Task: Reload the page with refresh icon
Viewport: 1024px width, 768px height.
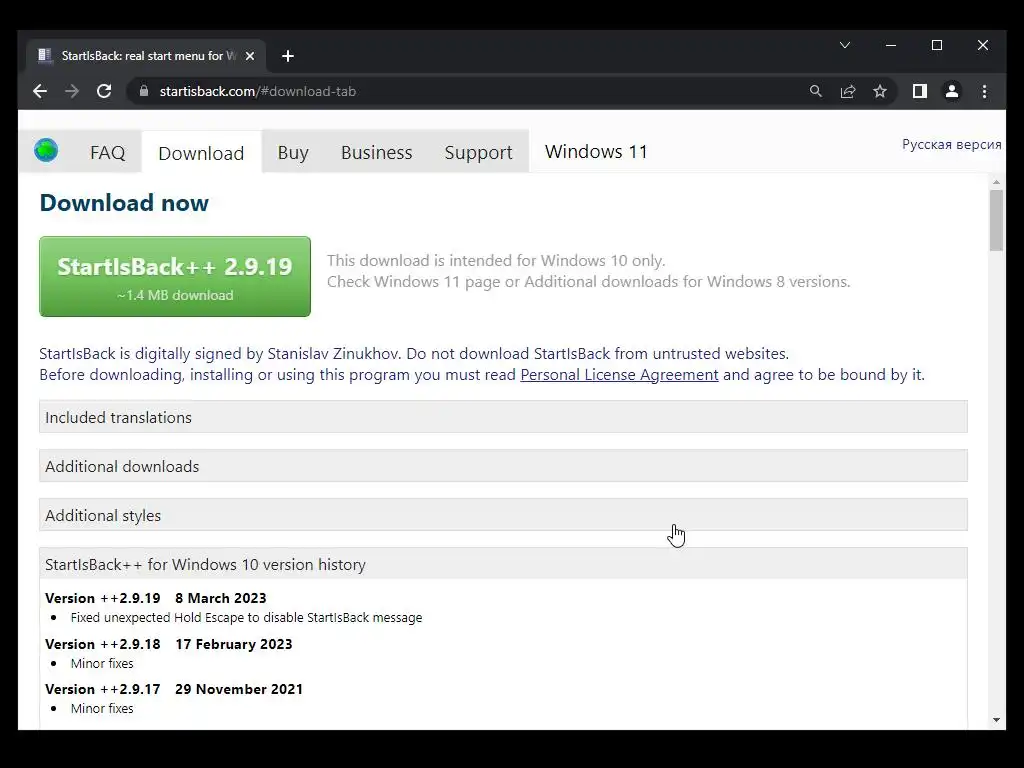Action: (x=104, y=91)
